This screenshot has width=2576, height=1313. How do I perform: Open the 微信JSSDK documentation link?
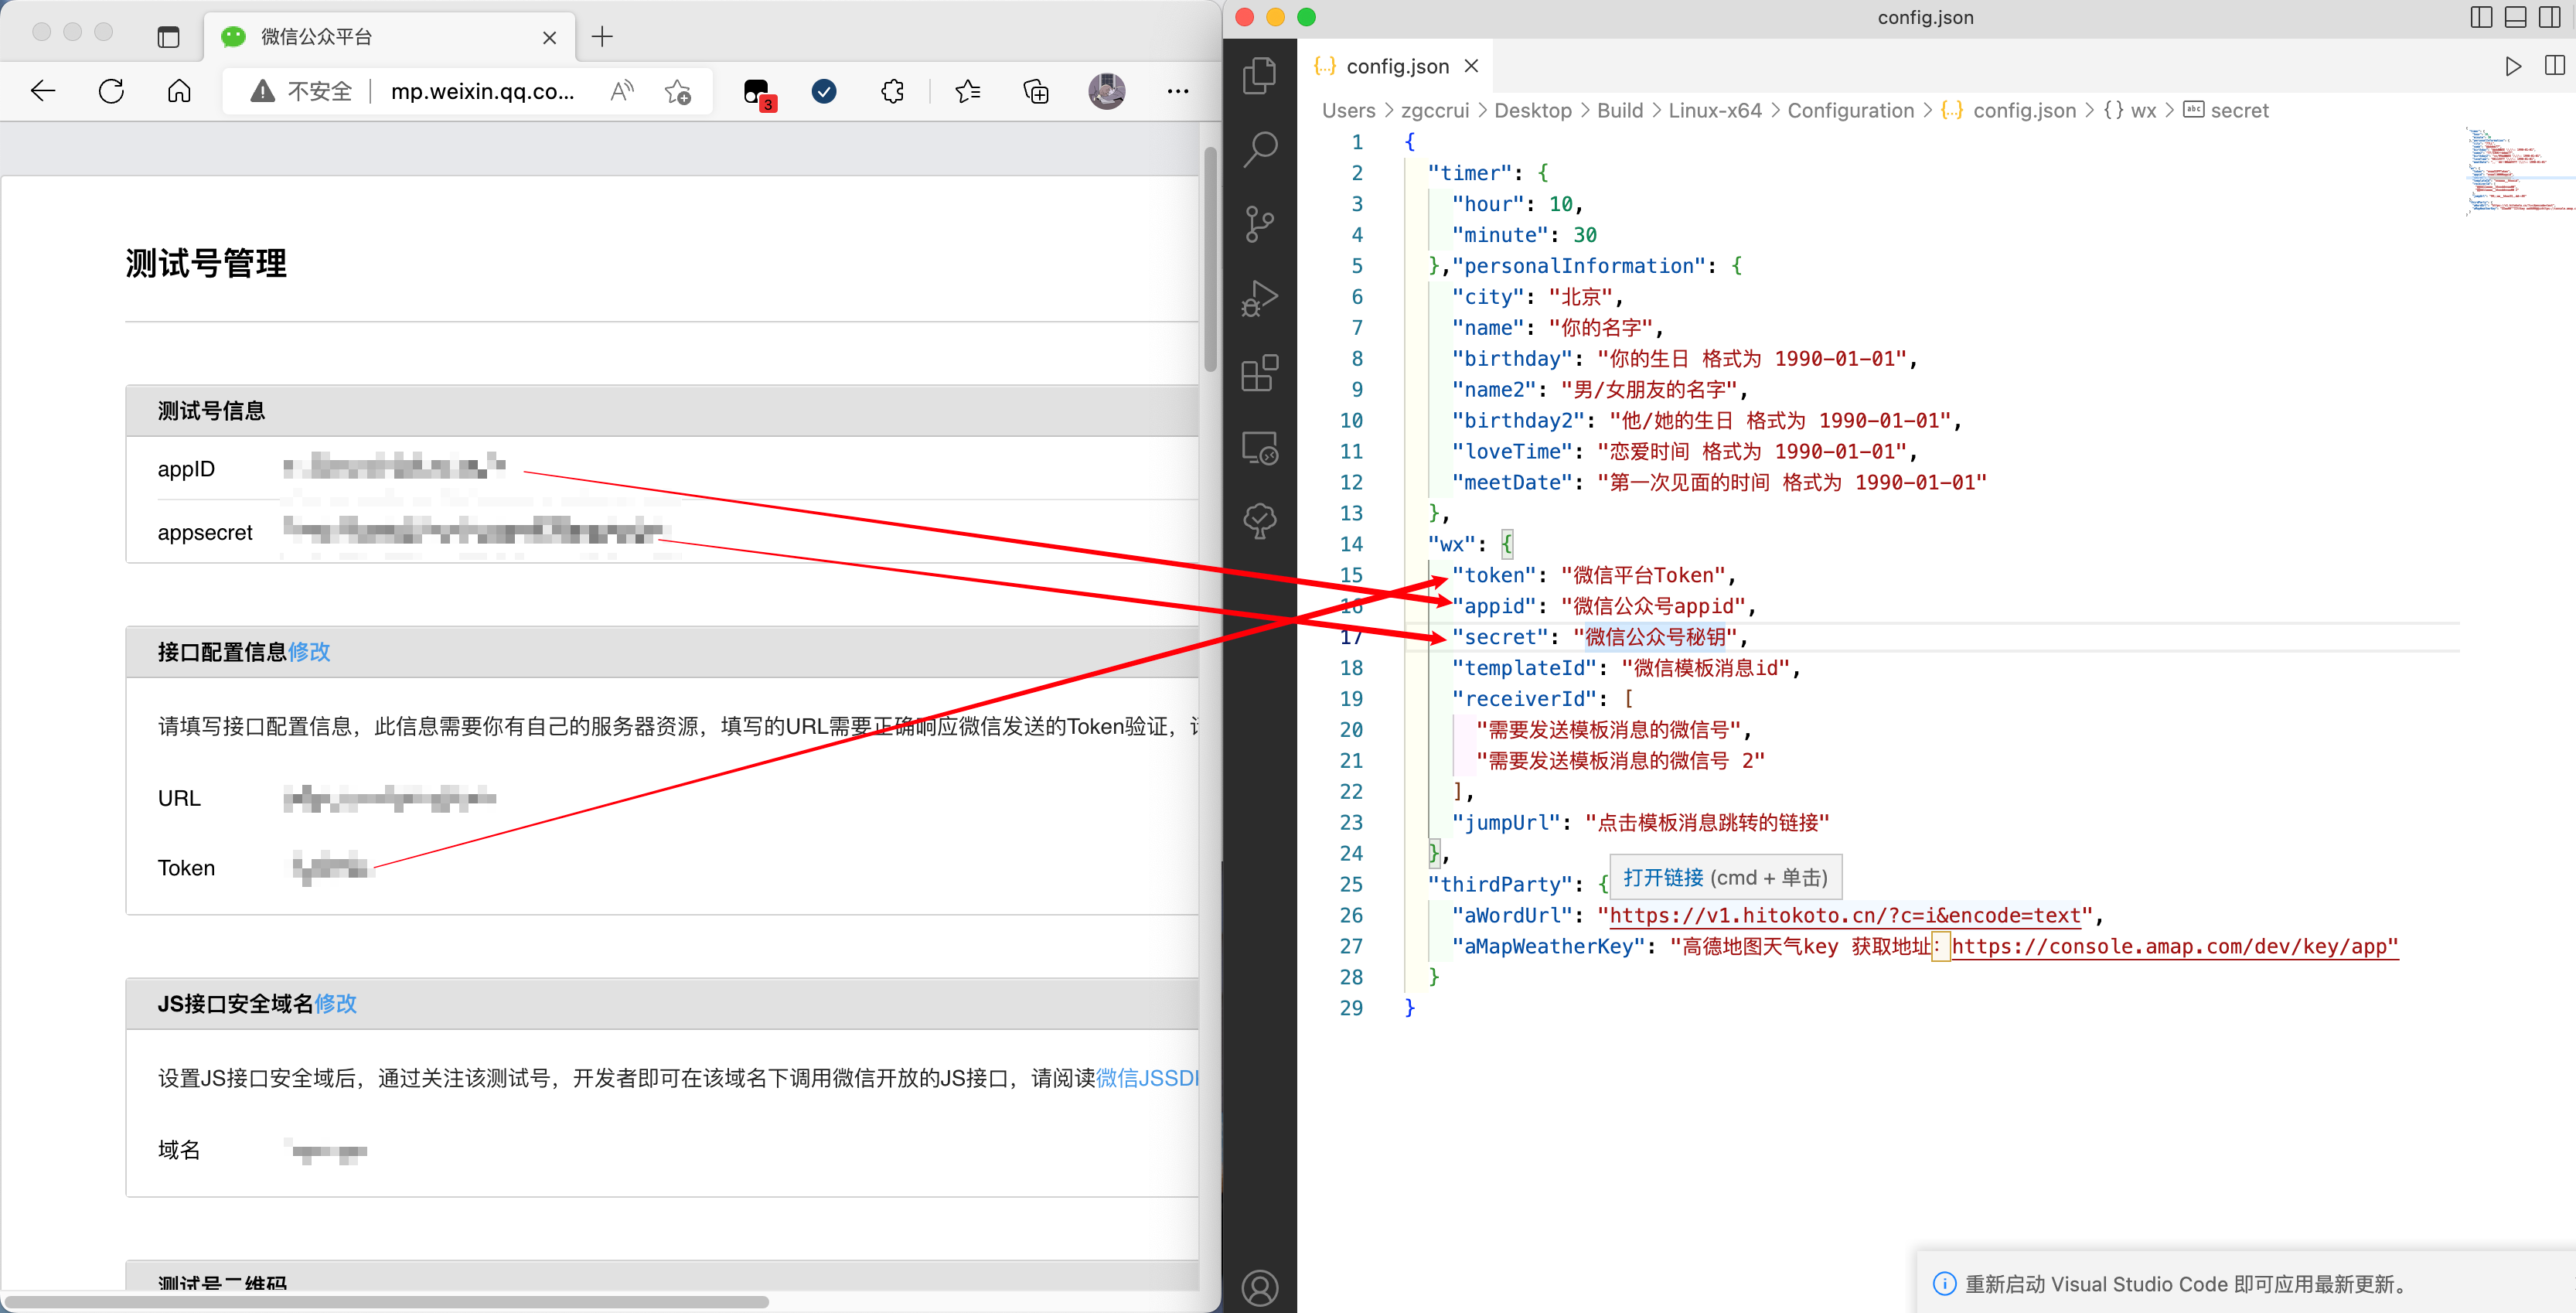1147,1078
